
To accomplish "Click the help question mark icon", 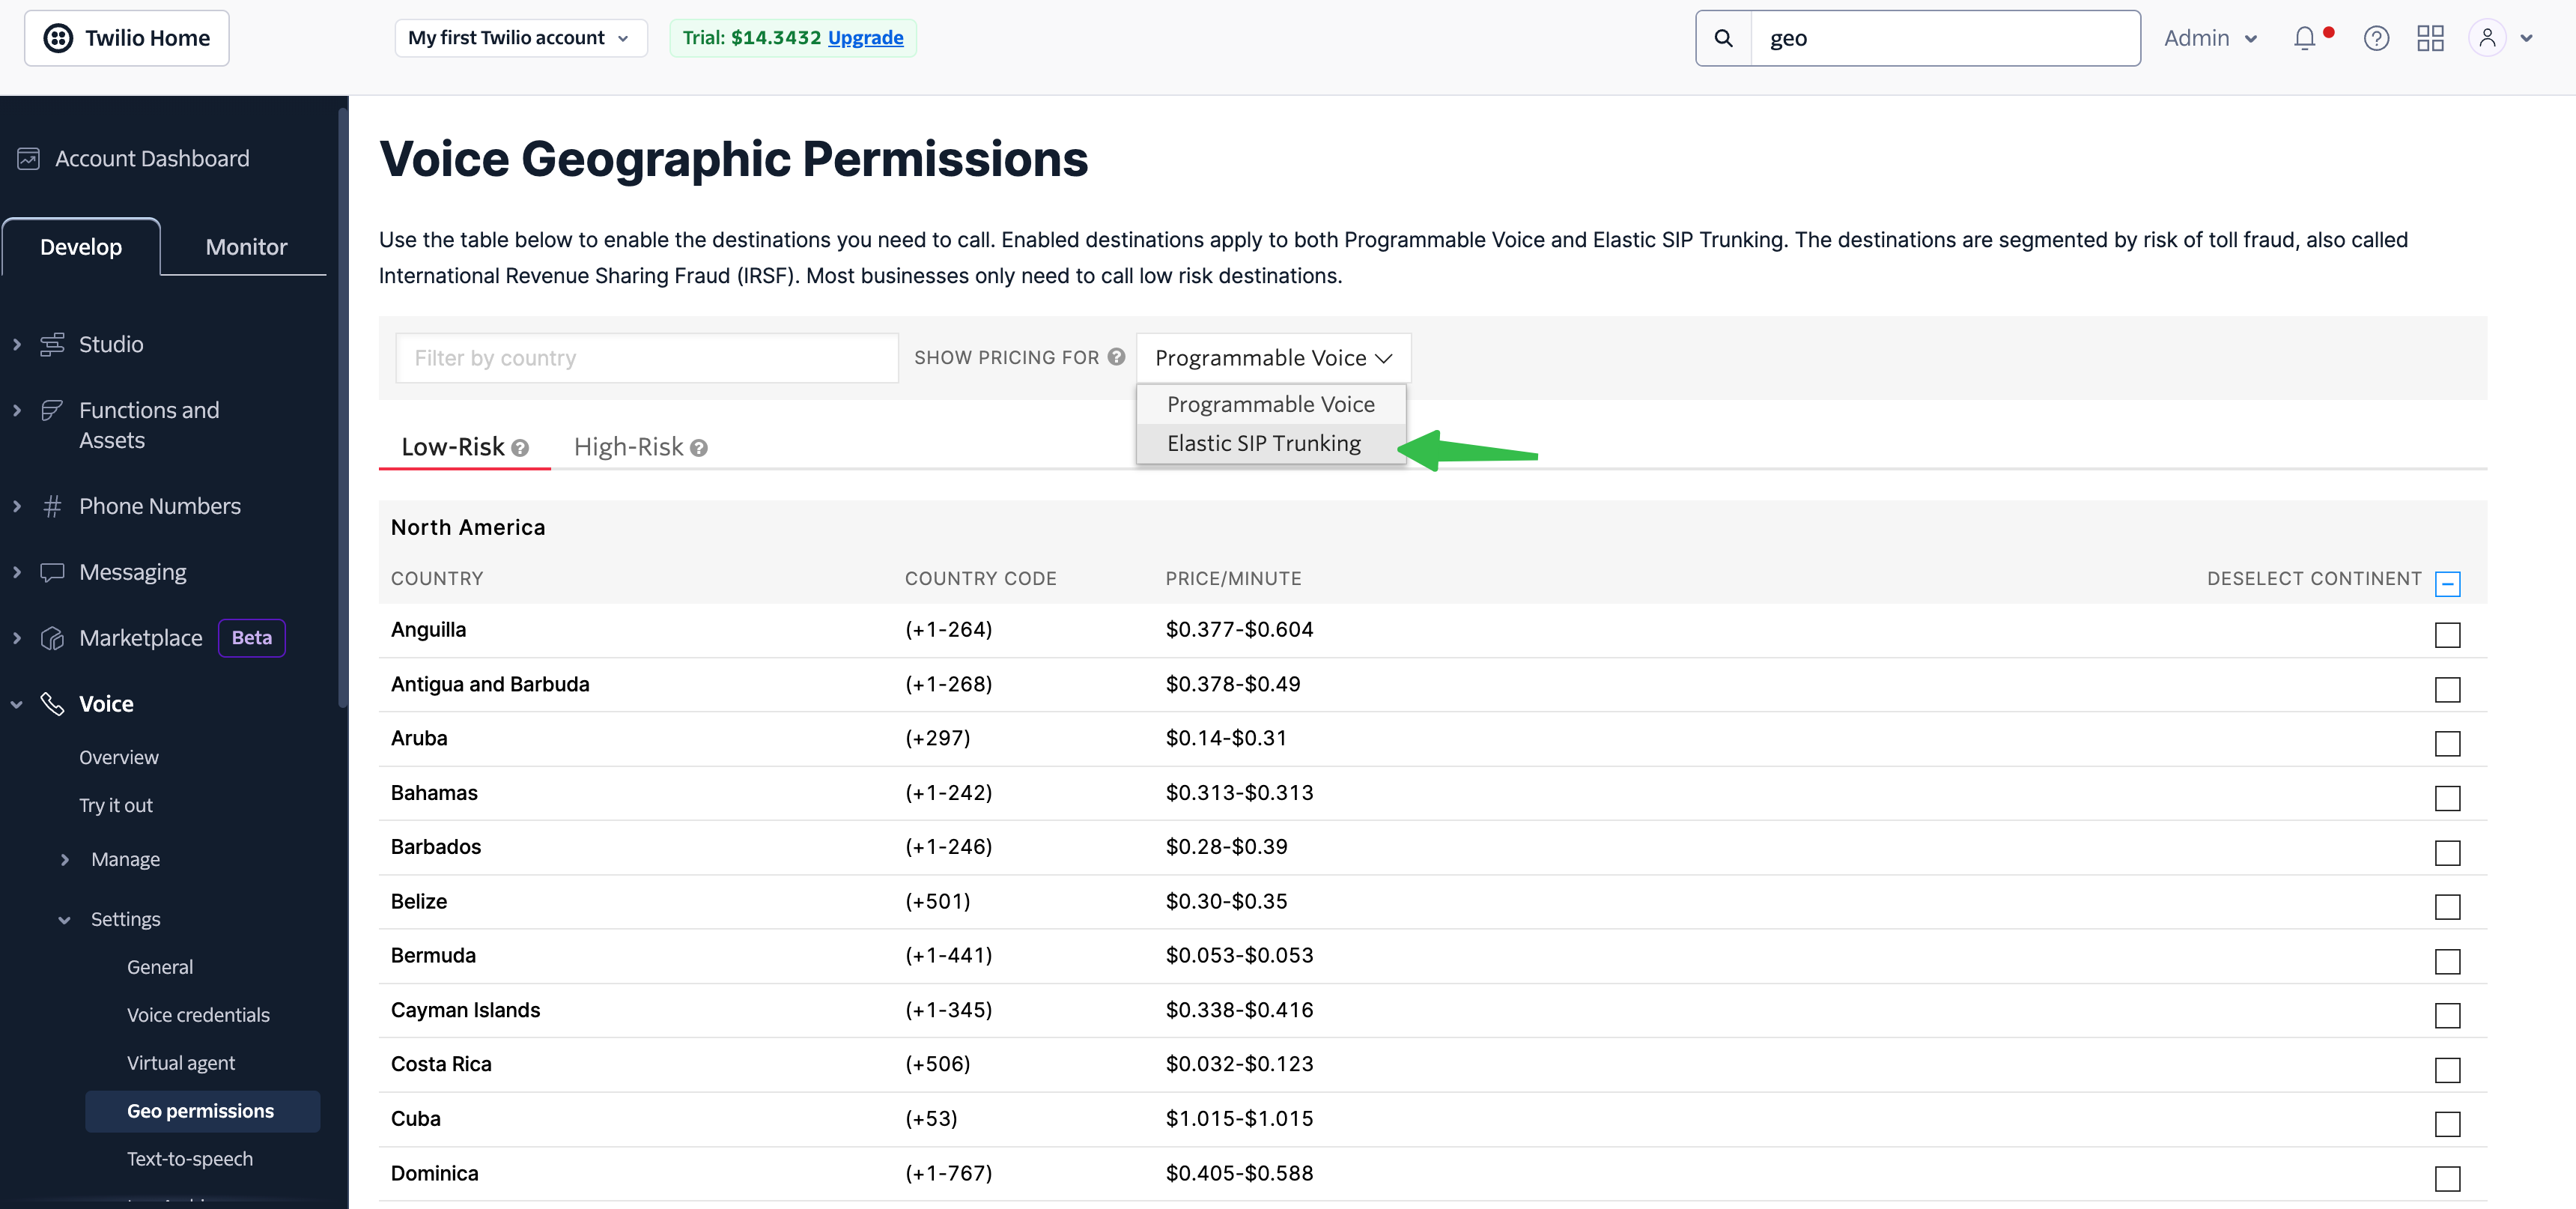I will 2377,38.
